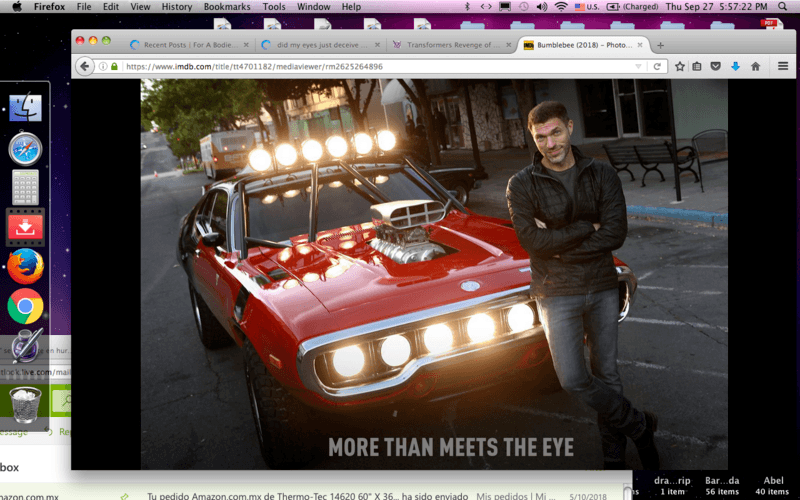Click the battery Charged status

point(633,7)
